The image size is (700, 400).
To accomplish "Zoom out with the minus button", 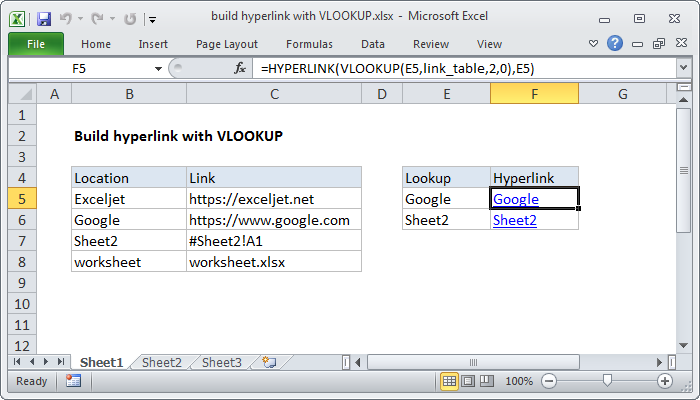I will (x=549, y=381).
